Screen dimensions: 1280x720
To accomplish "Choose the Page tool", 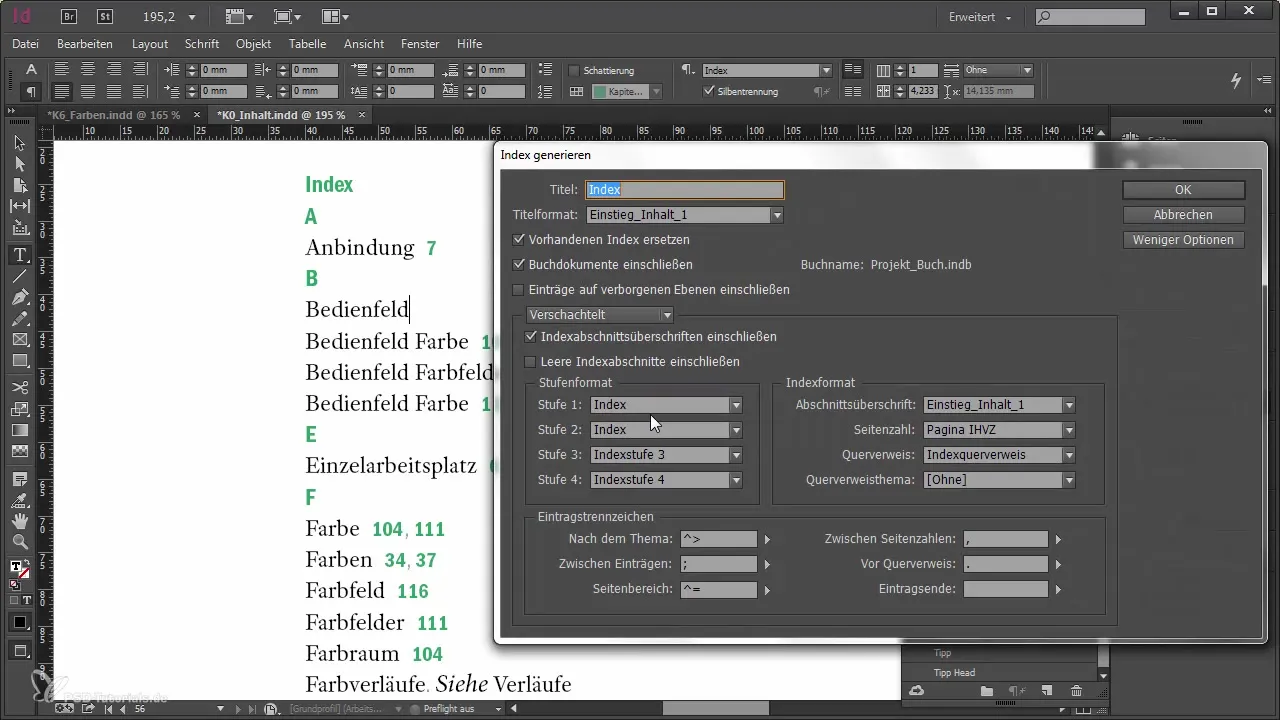I will 19,184.
